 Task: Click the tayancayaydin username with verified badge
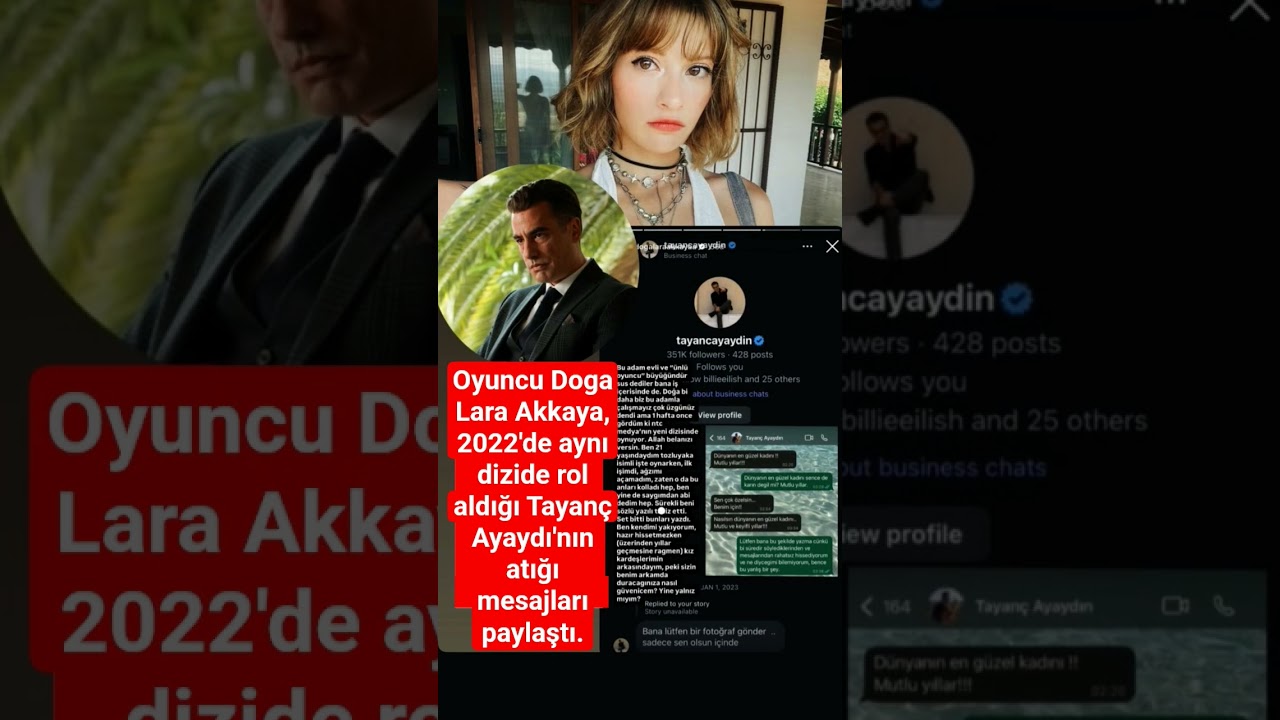pos(720,340)
